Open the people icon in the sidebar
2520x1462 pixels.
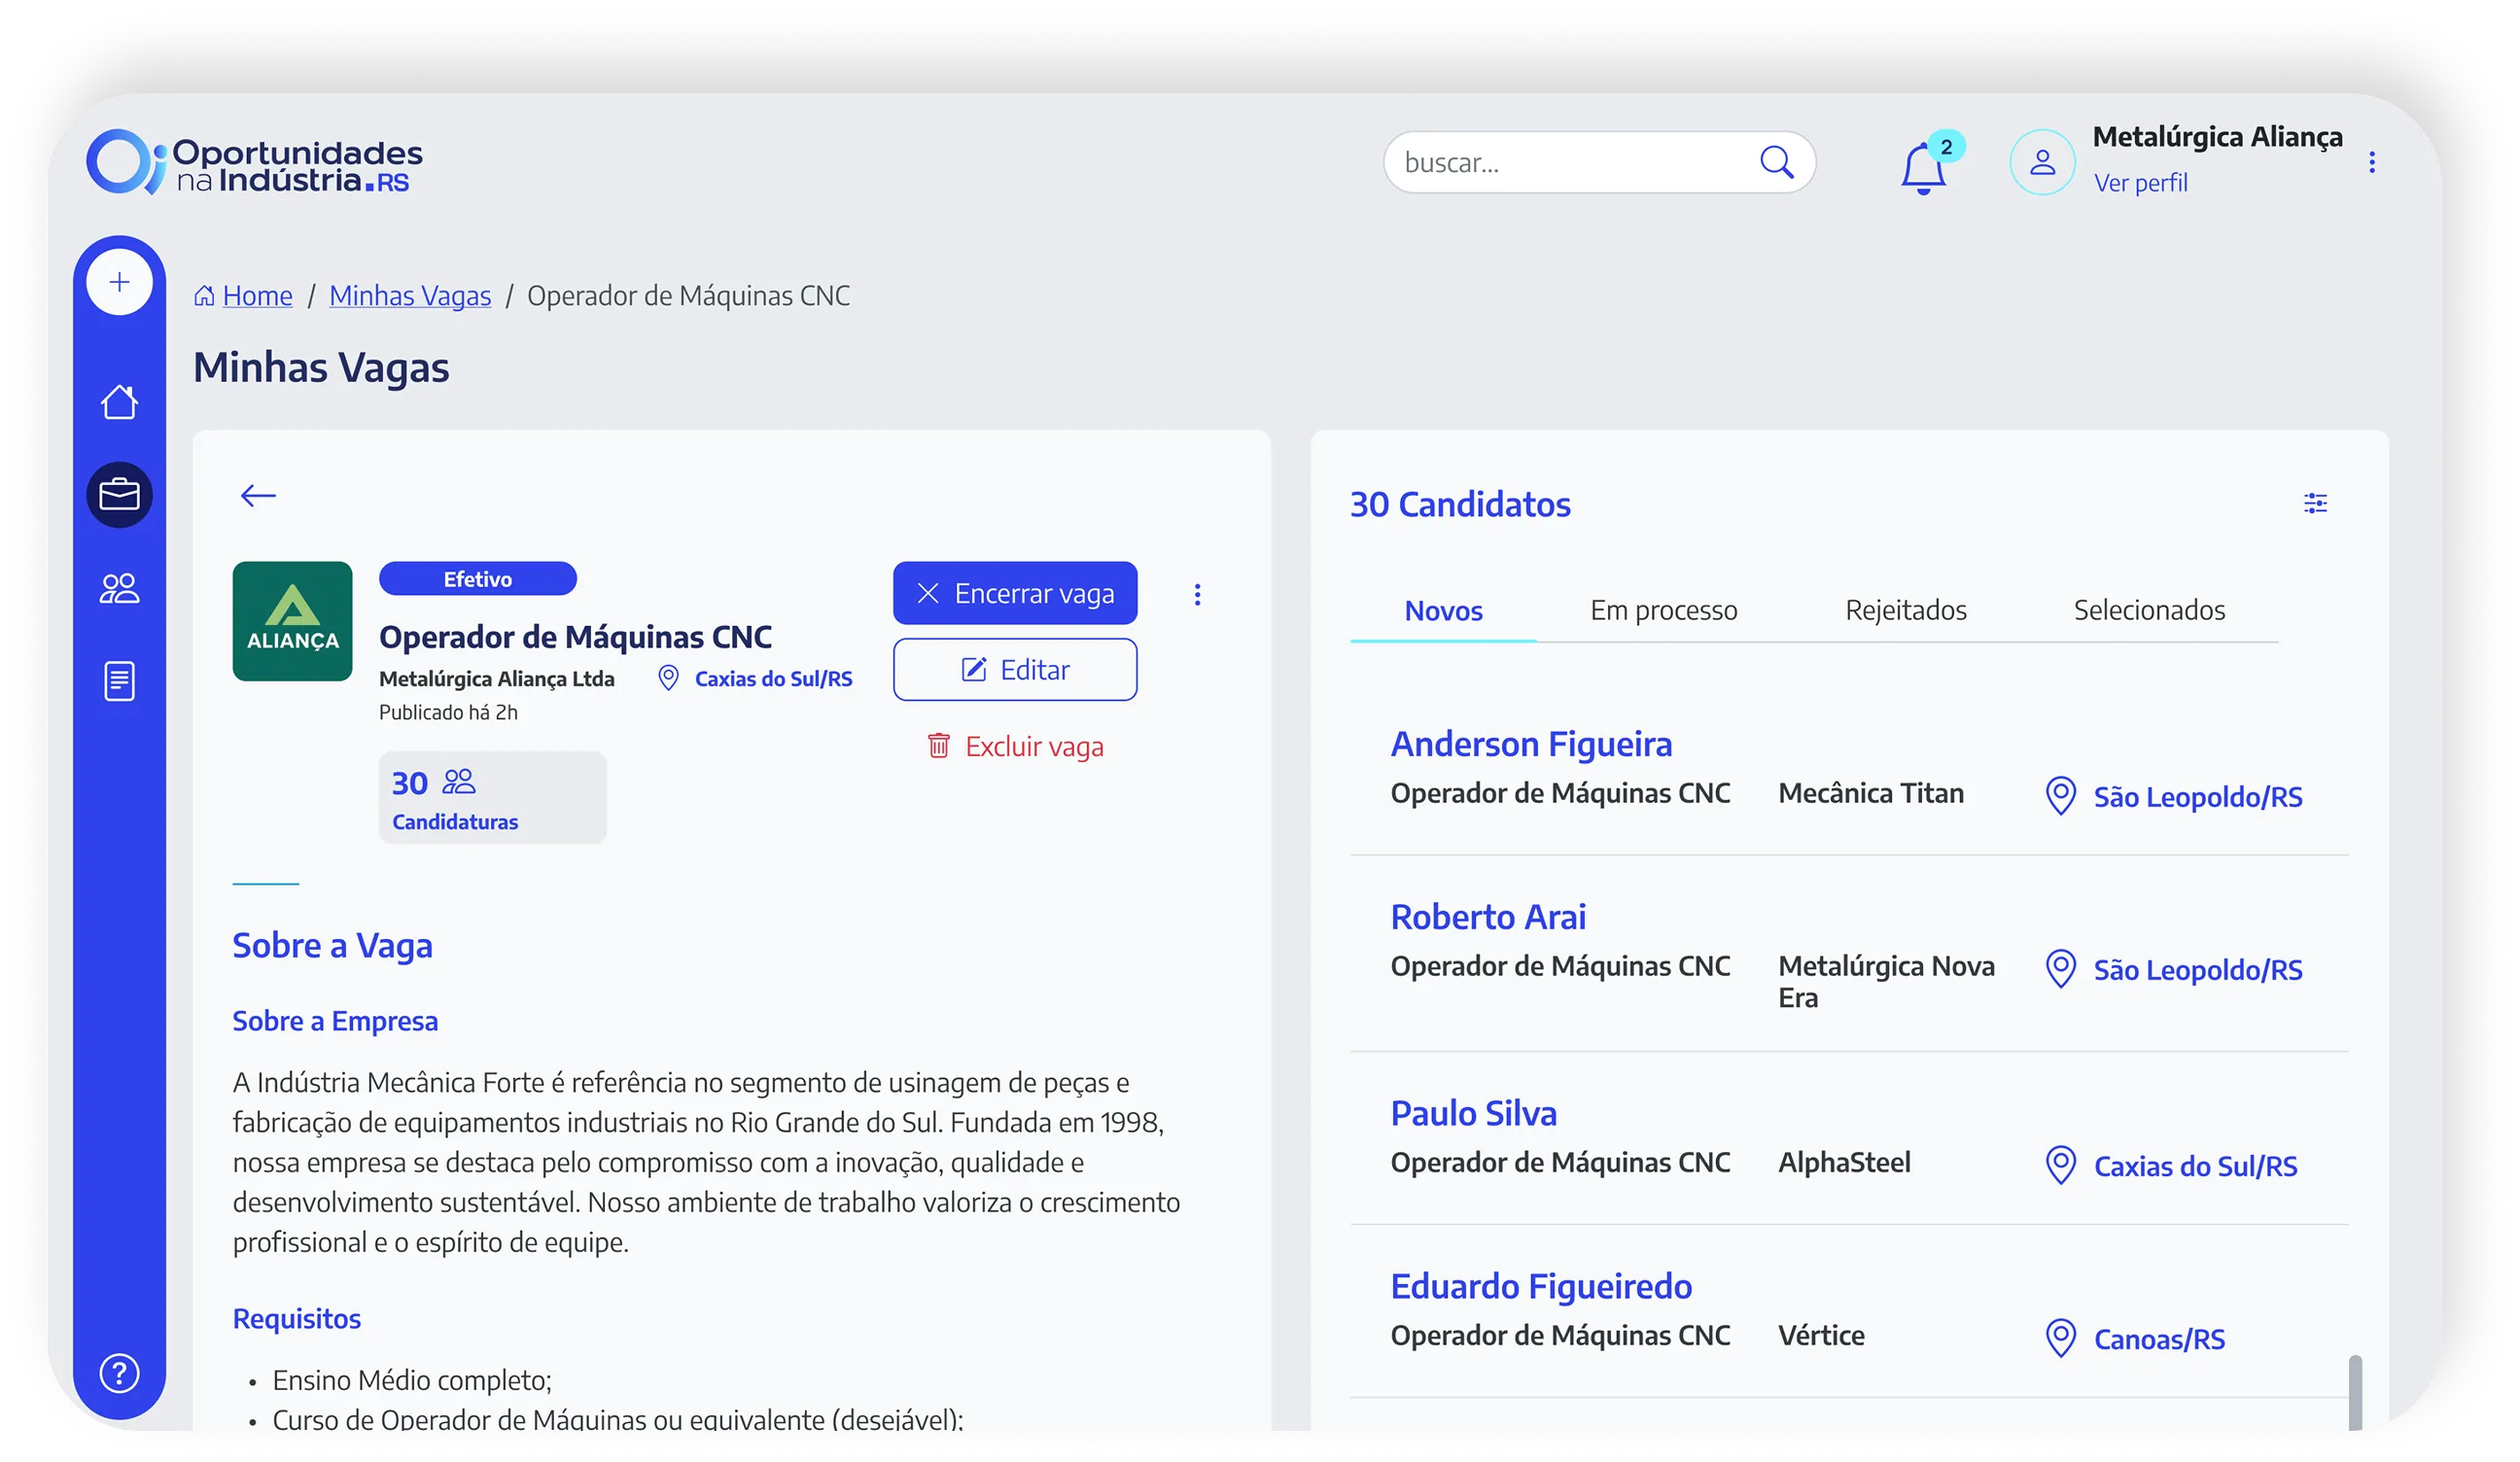point(119,588)
